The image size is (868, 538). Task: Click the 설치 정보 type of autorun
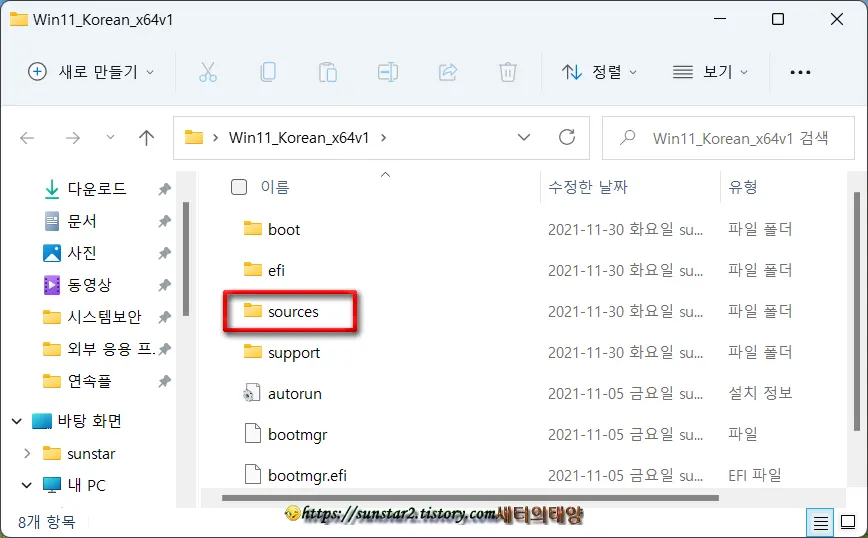pyautogui.click(x=760, y=393)
